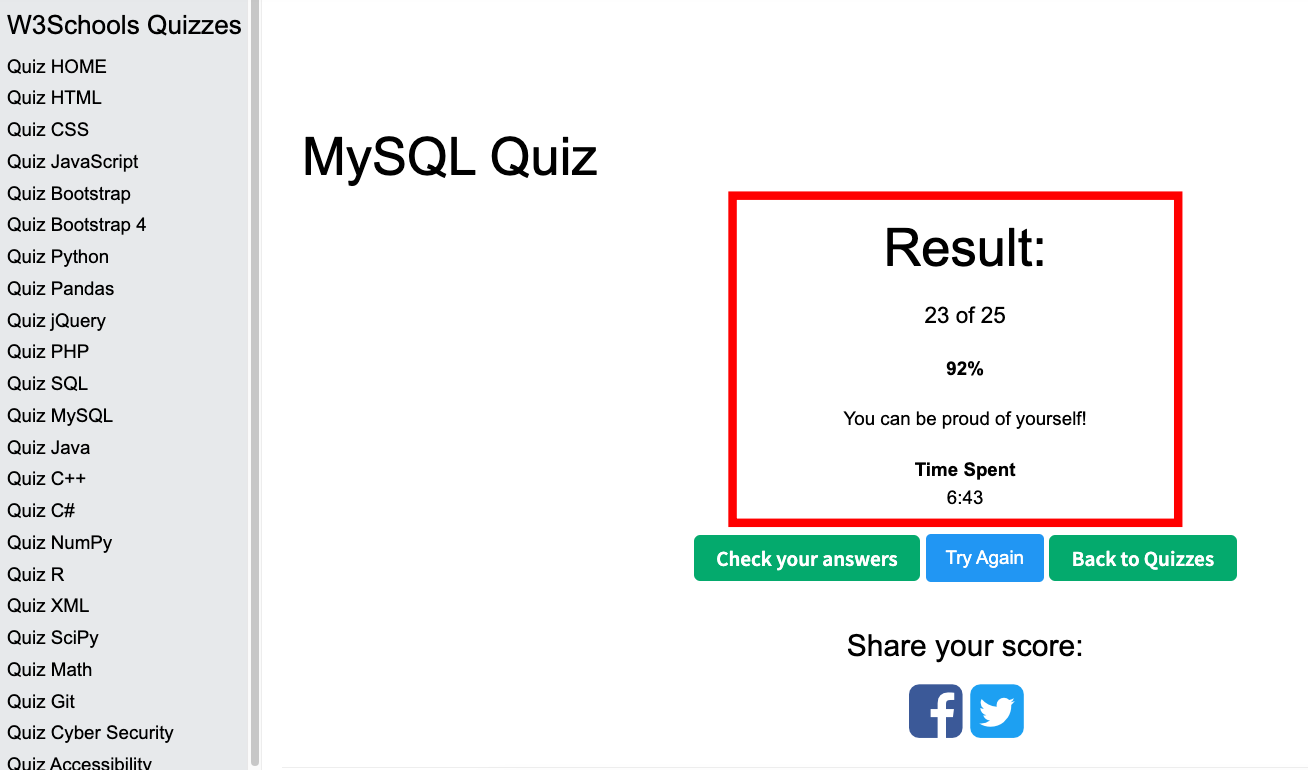Open Quiz MySQL sidebar entry

60,415
